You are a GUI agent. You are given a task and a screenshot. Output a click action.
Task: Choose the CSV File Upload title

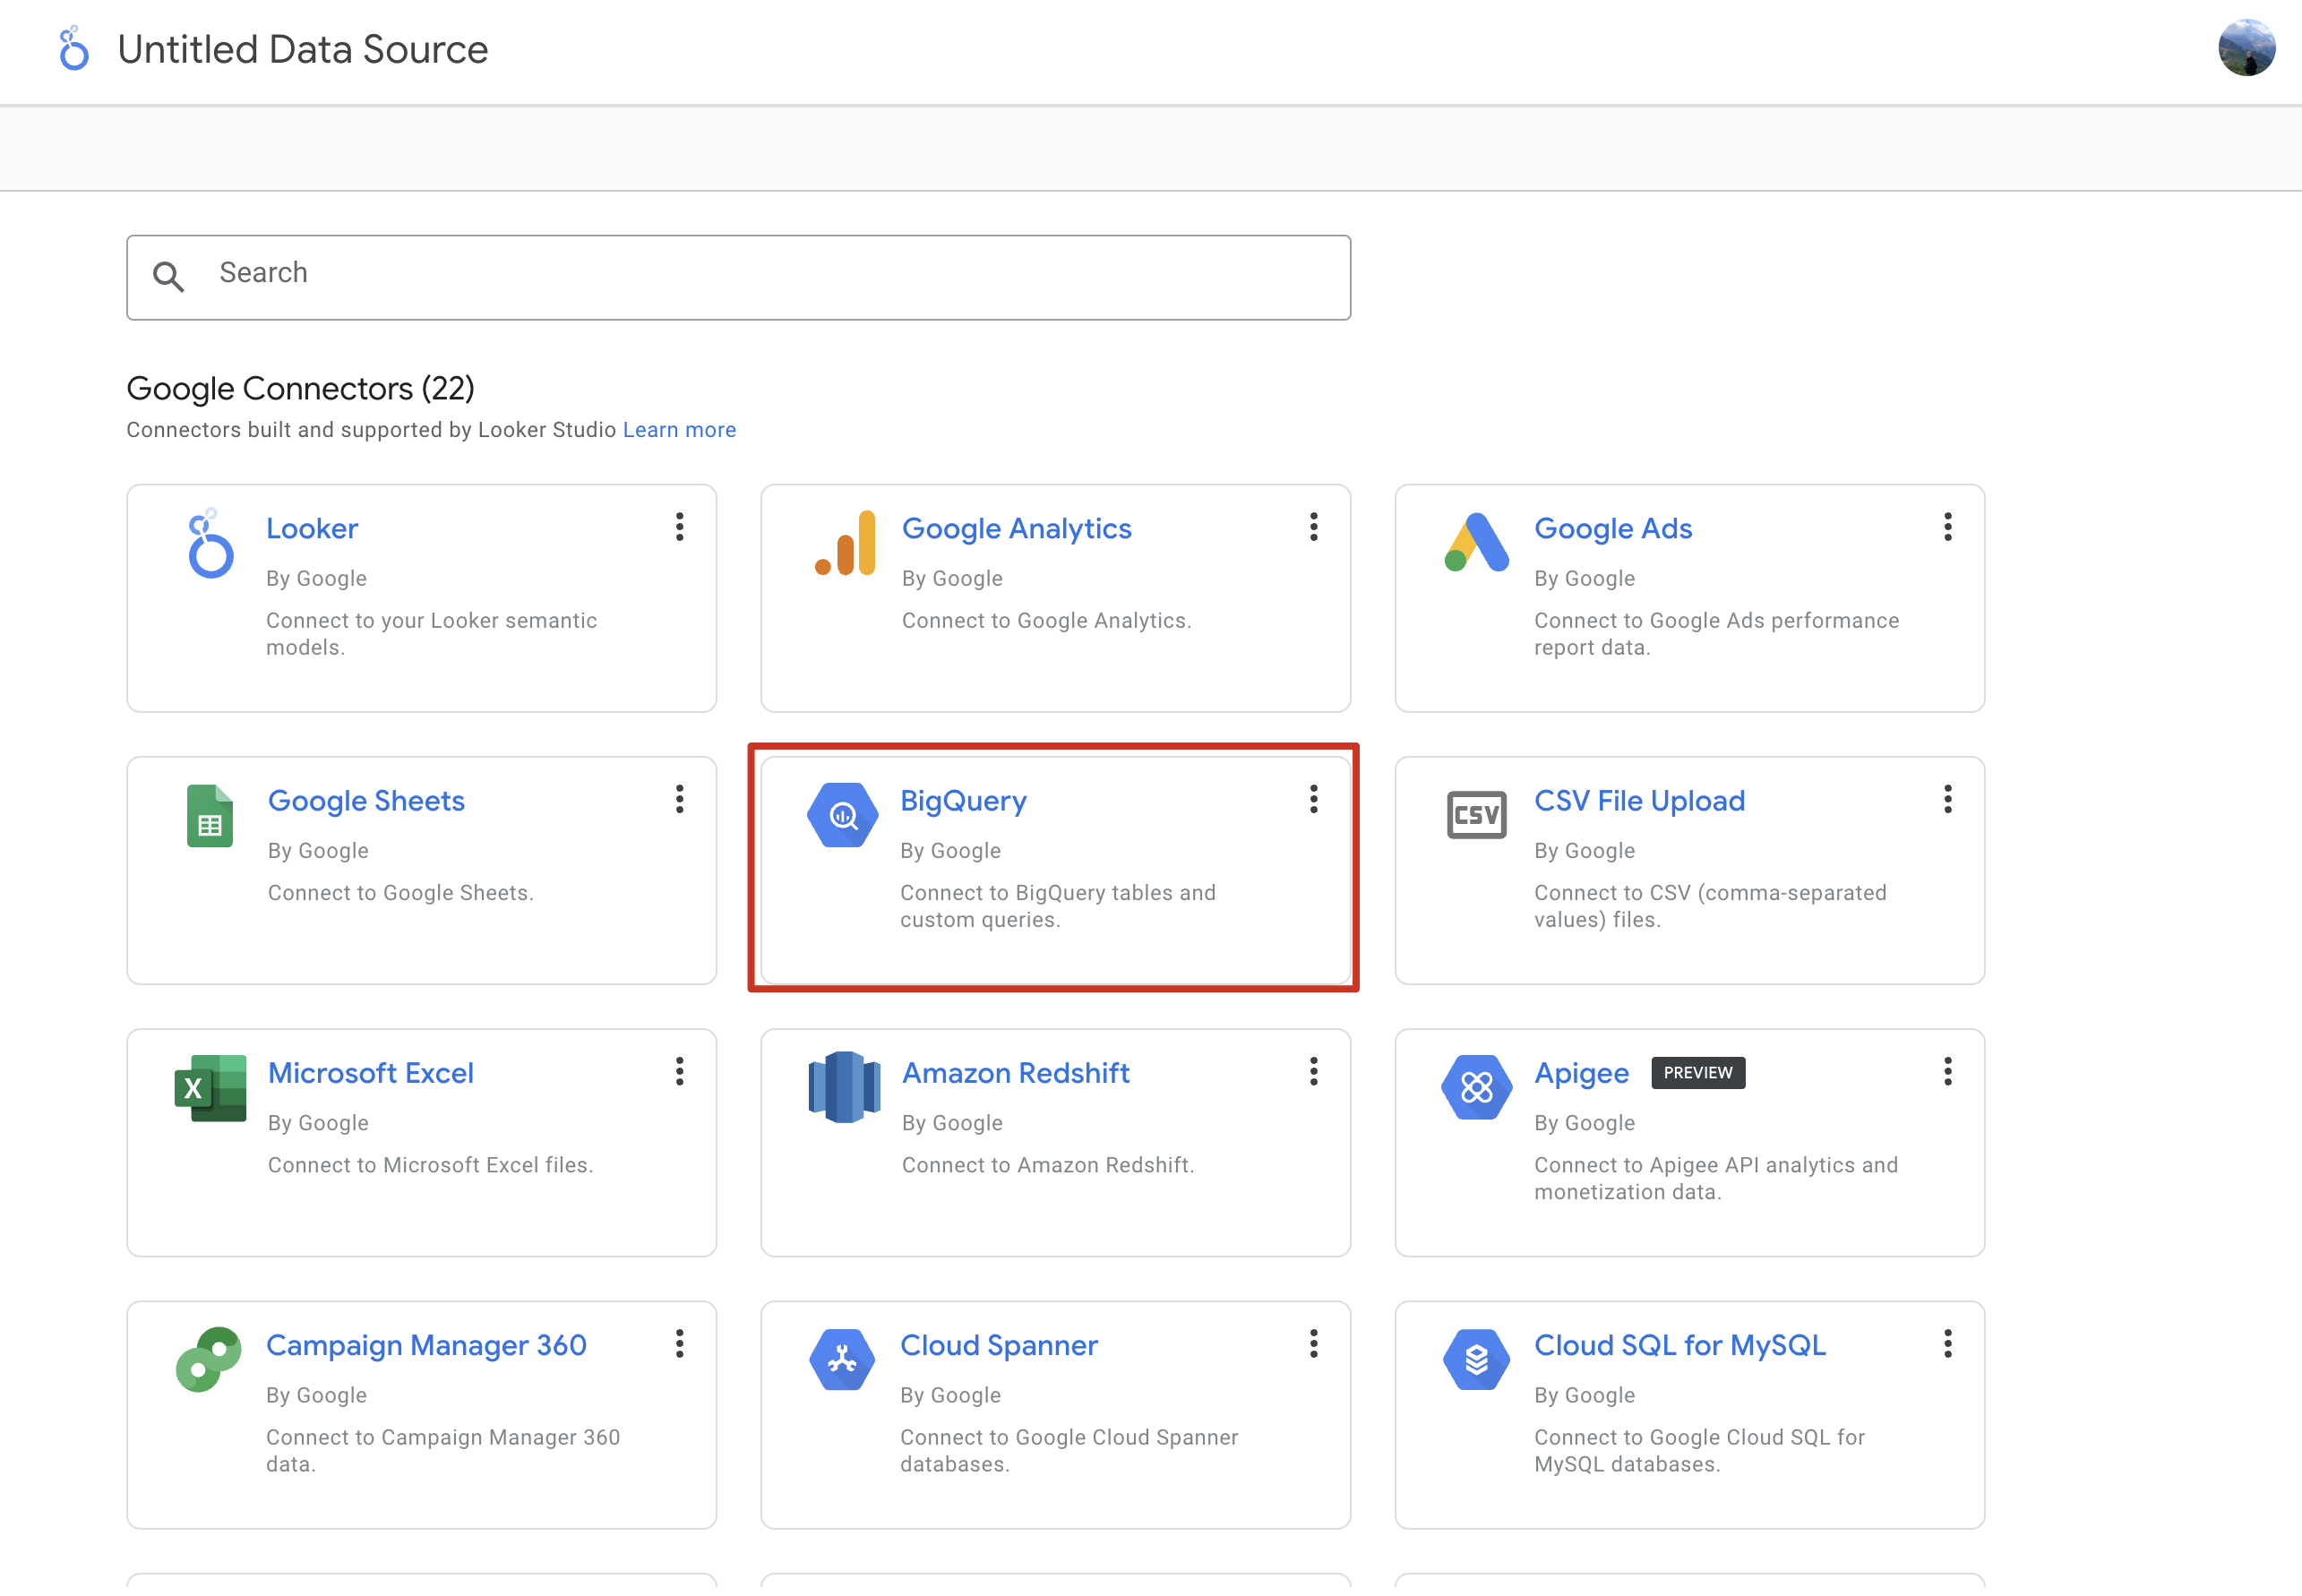click(x=1639, y=801)
